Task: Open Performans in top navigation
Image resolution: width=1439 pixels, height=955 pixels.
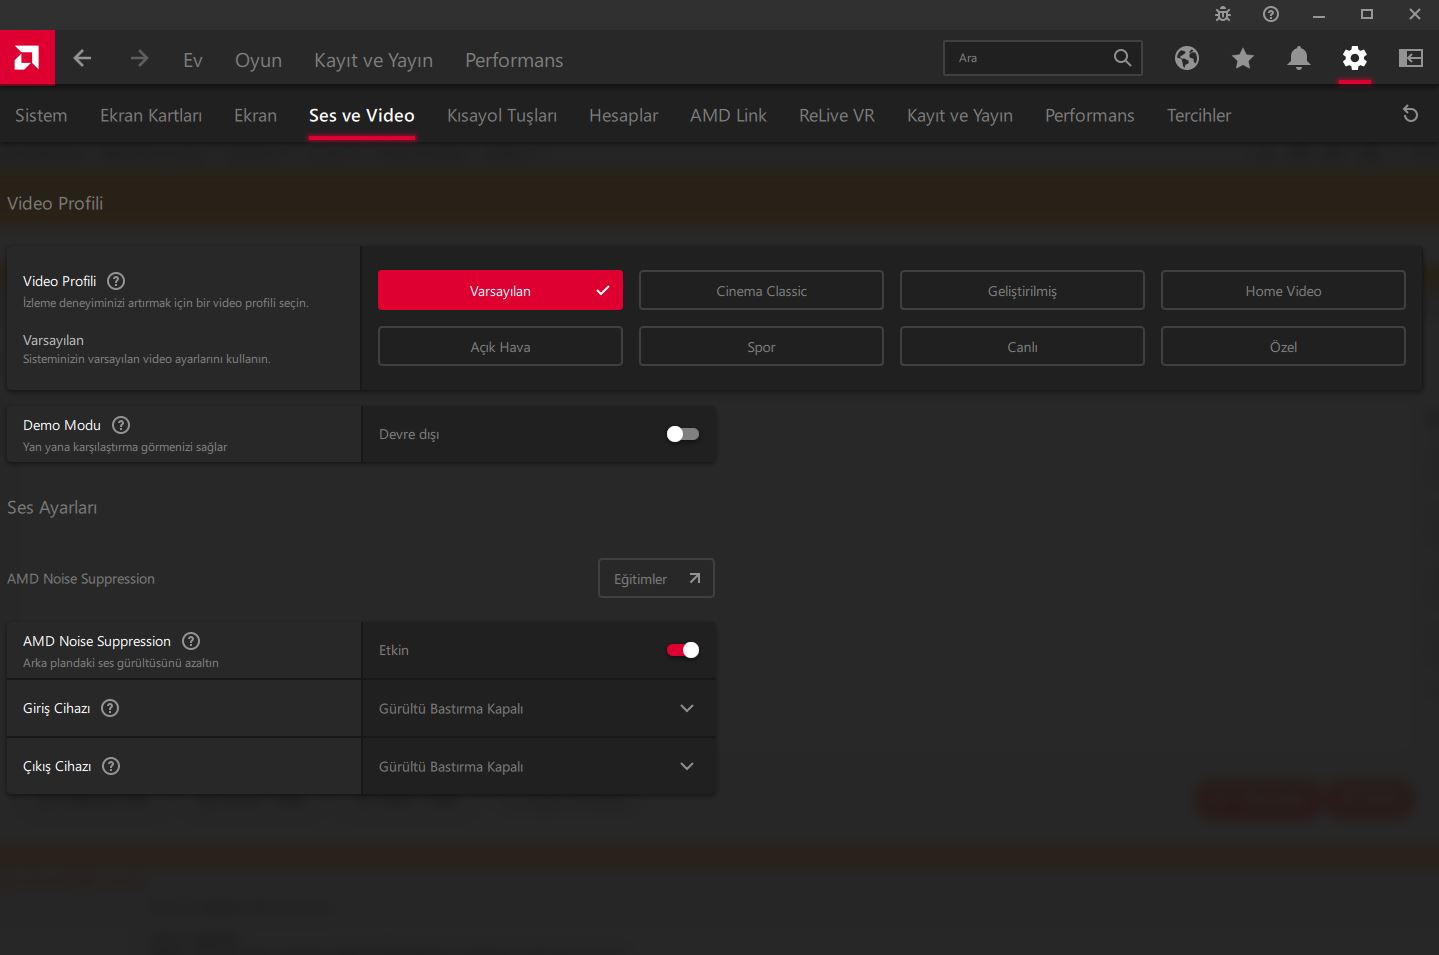Action: (x=514, y=60)
